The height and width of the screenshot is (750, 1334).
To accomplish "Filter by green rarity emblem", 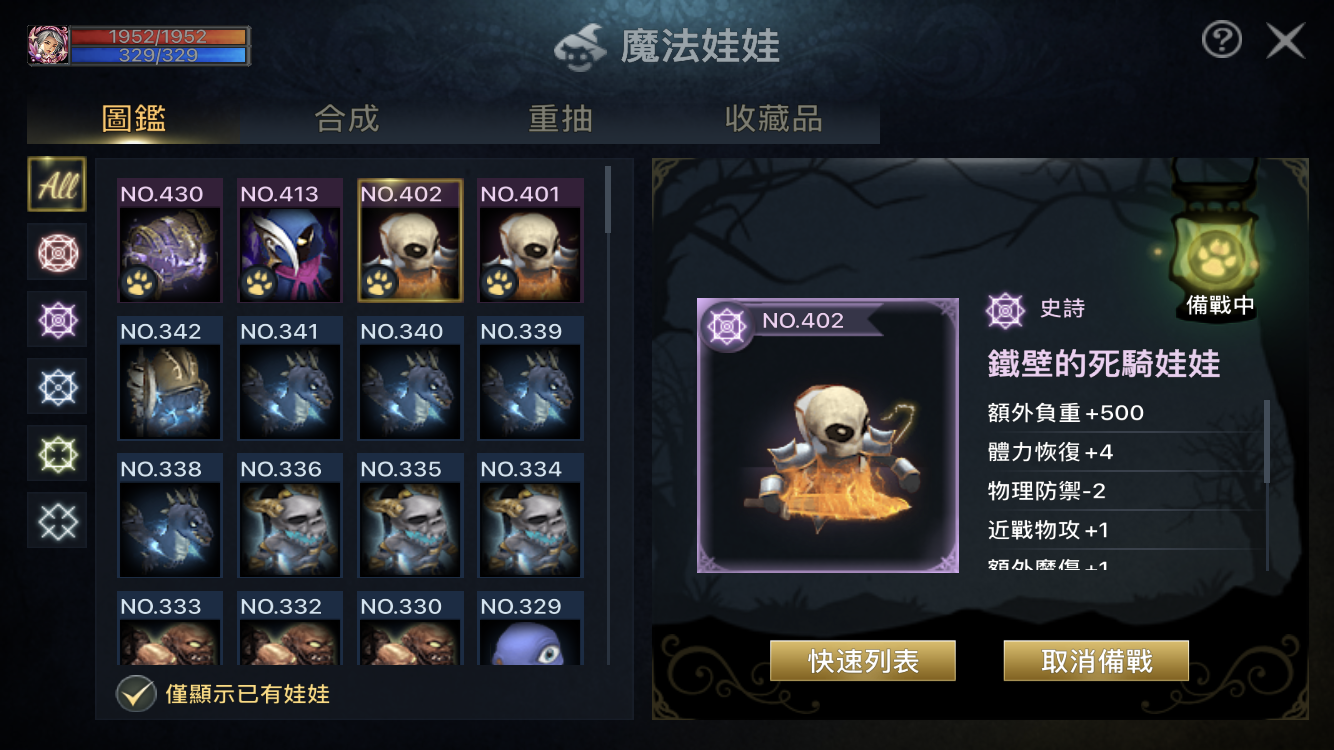I will pyautogui.click(x=57, y=452).
